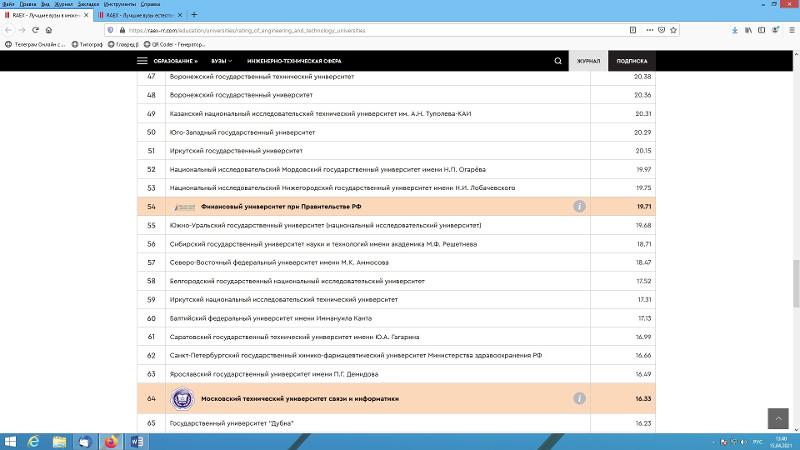Image resolution: width=800 pixels, height=450 pixels.
Task: Click the ПОДПИСКА button
Action: click(x=631, y=61)
